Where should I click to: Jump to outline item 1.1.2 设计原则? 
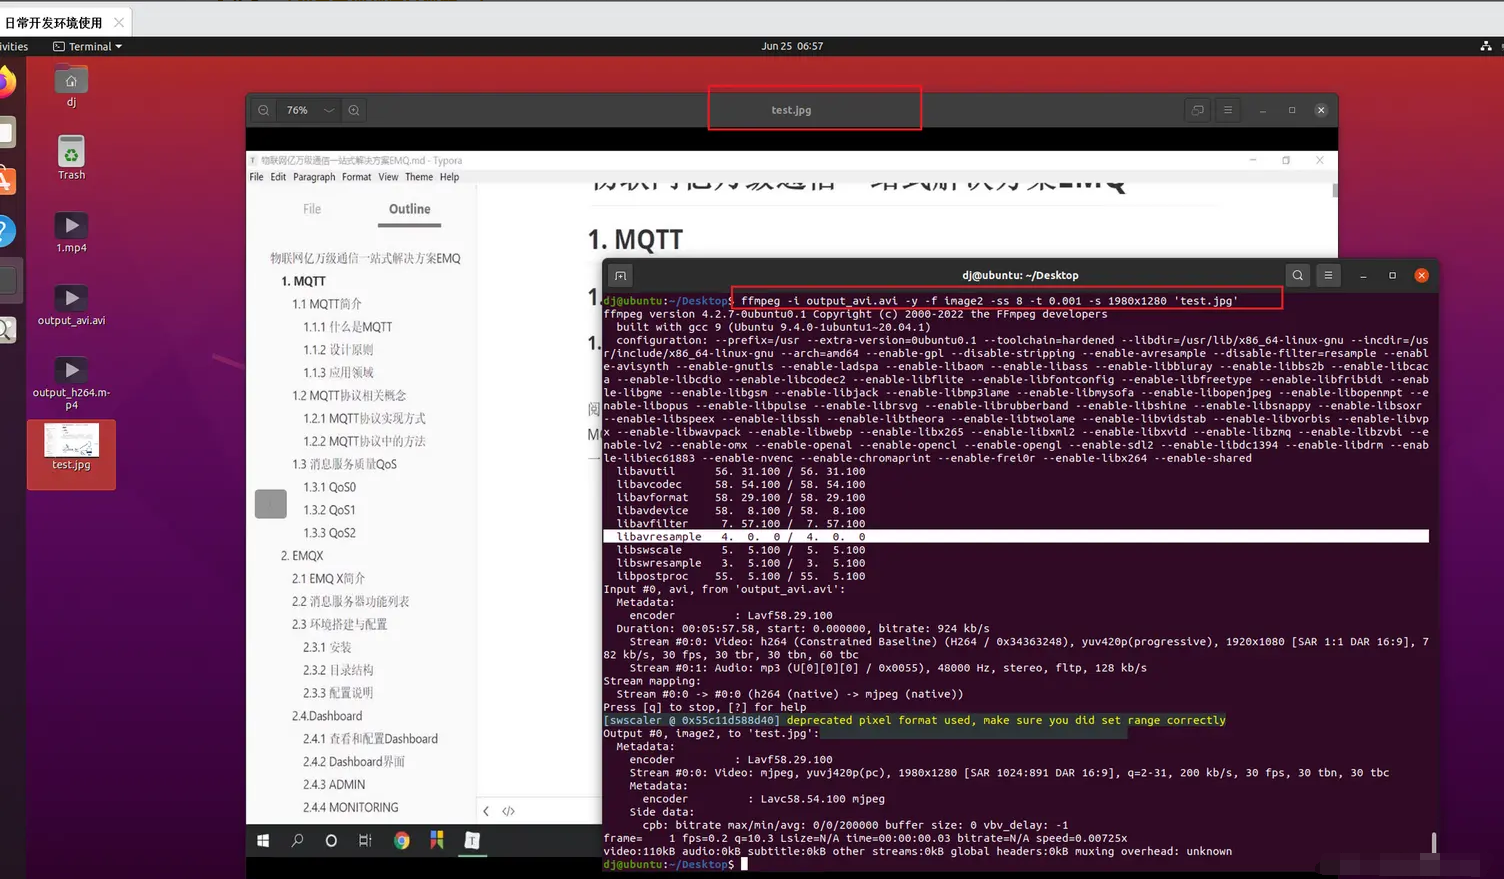(x=338, y=350)
